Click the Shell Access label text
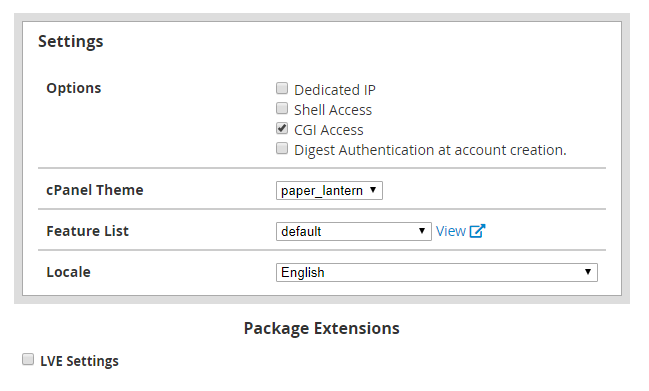The image size is (649, 391). coord(333,110)
